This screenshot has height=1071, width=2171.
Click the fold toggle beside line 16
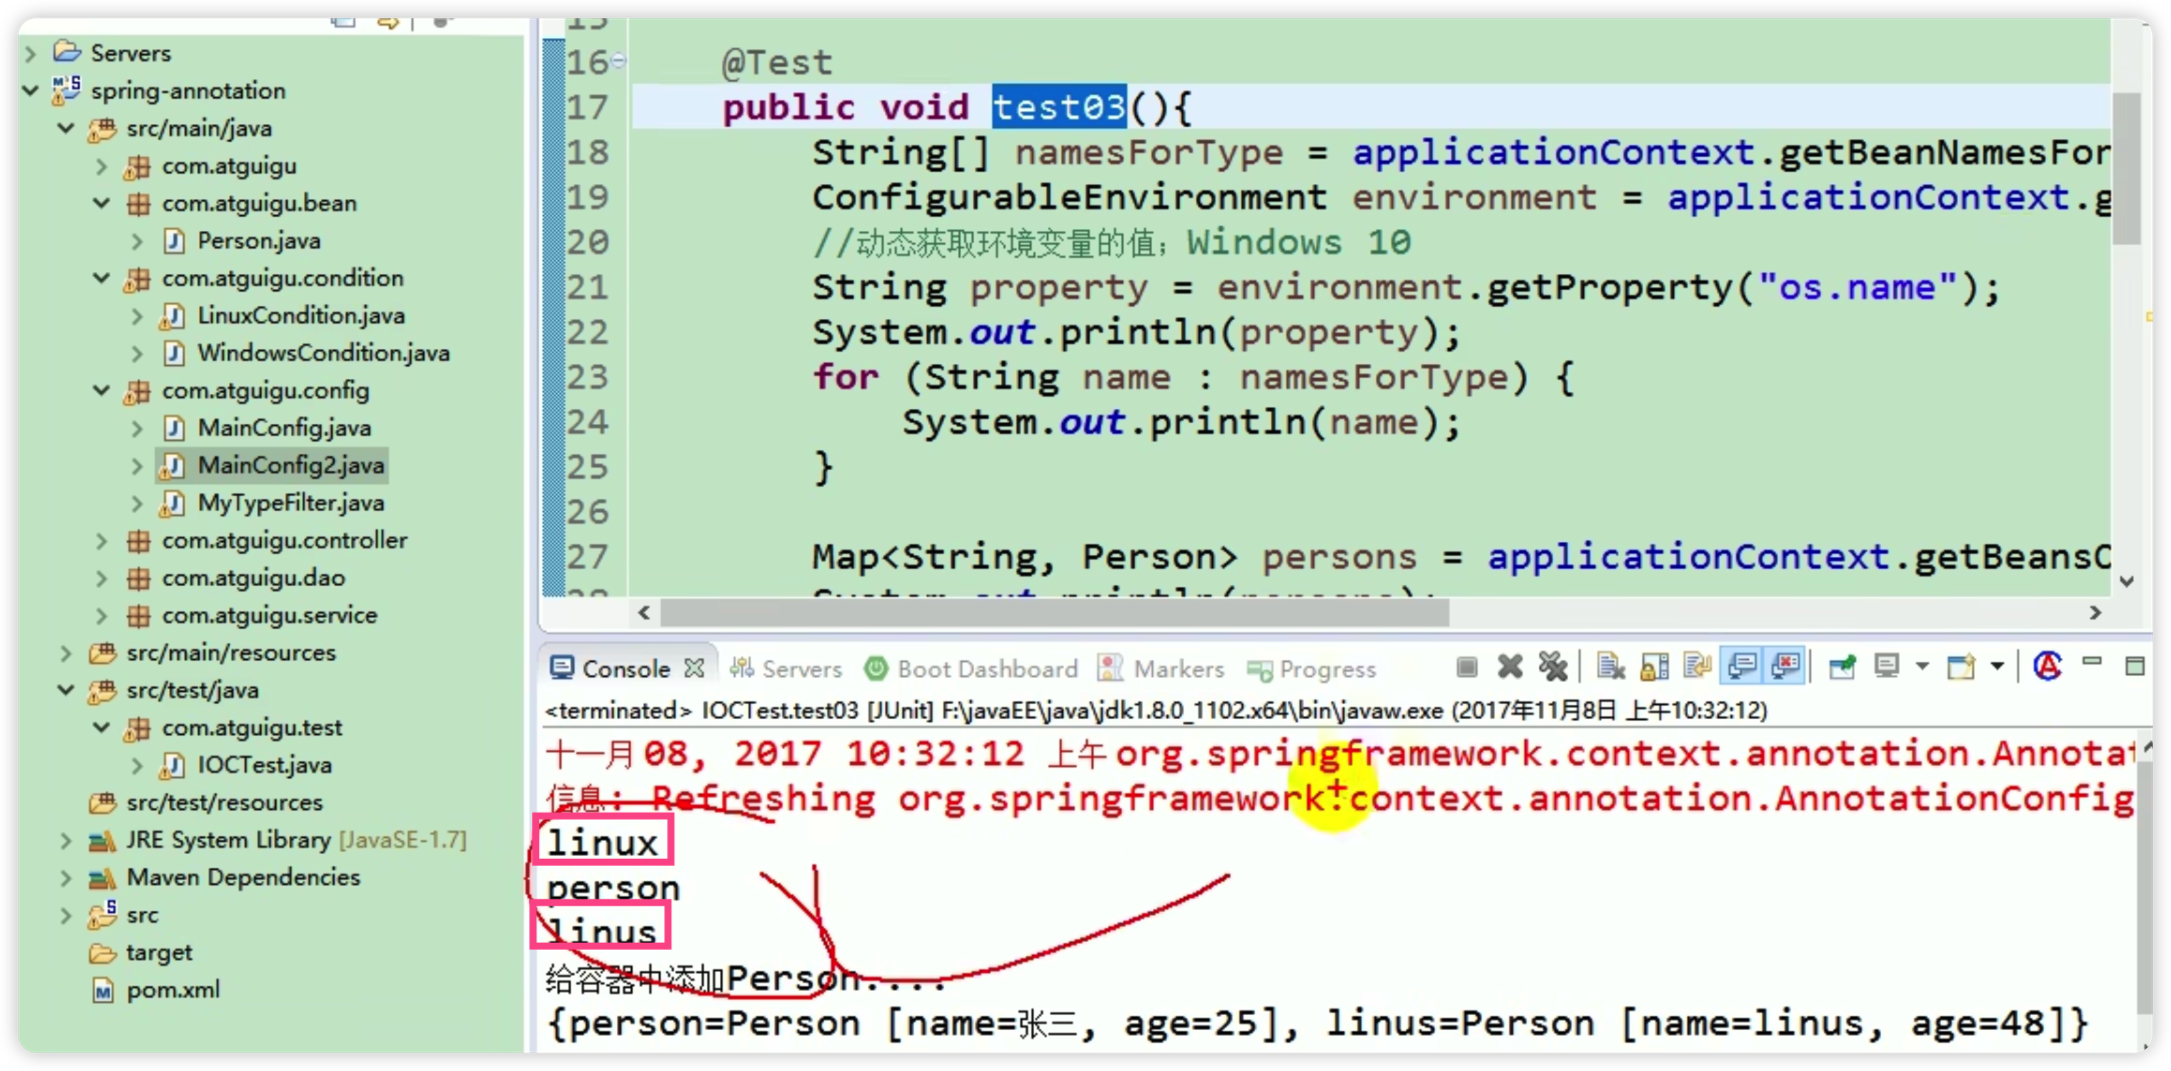(x=619, y=62)
